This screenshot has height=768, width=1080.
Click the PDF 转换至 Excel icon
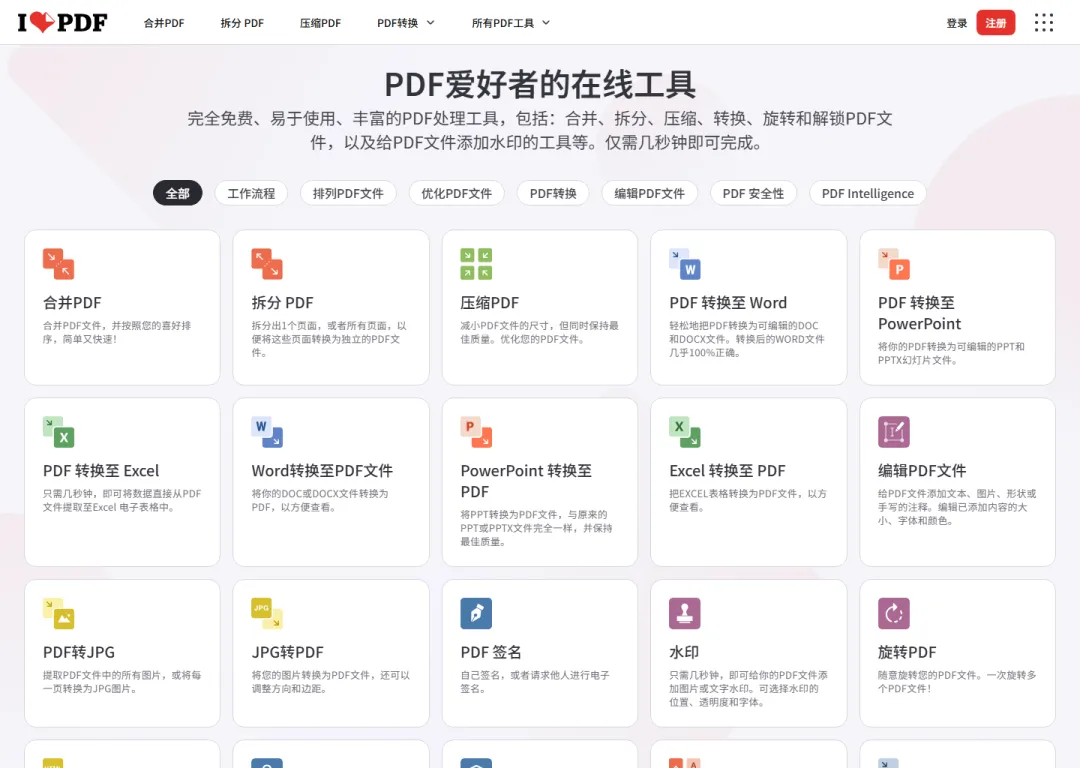[x=59, y=432]
